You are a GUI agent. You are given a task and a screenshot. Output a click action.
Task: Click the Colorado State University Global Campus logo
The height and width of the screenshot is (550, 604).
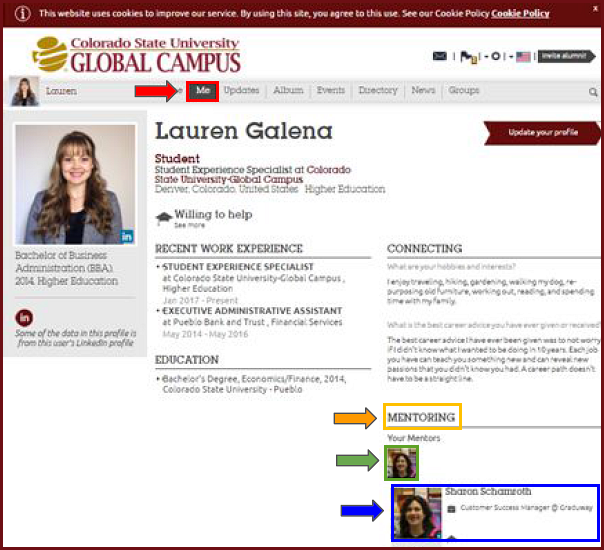pos(136,54)
